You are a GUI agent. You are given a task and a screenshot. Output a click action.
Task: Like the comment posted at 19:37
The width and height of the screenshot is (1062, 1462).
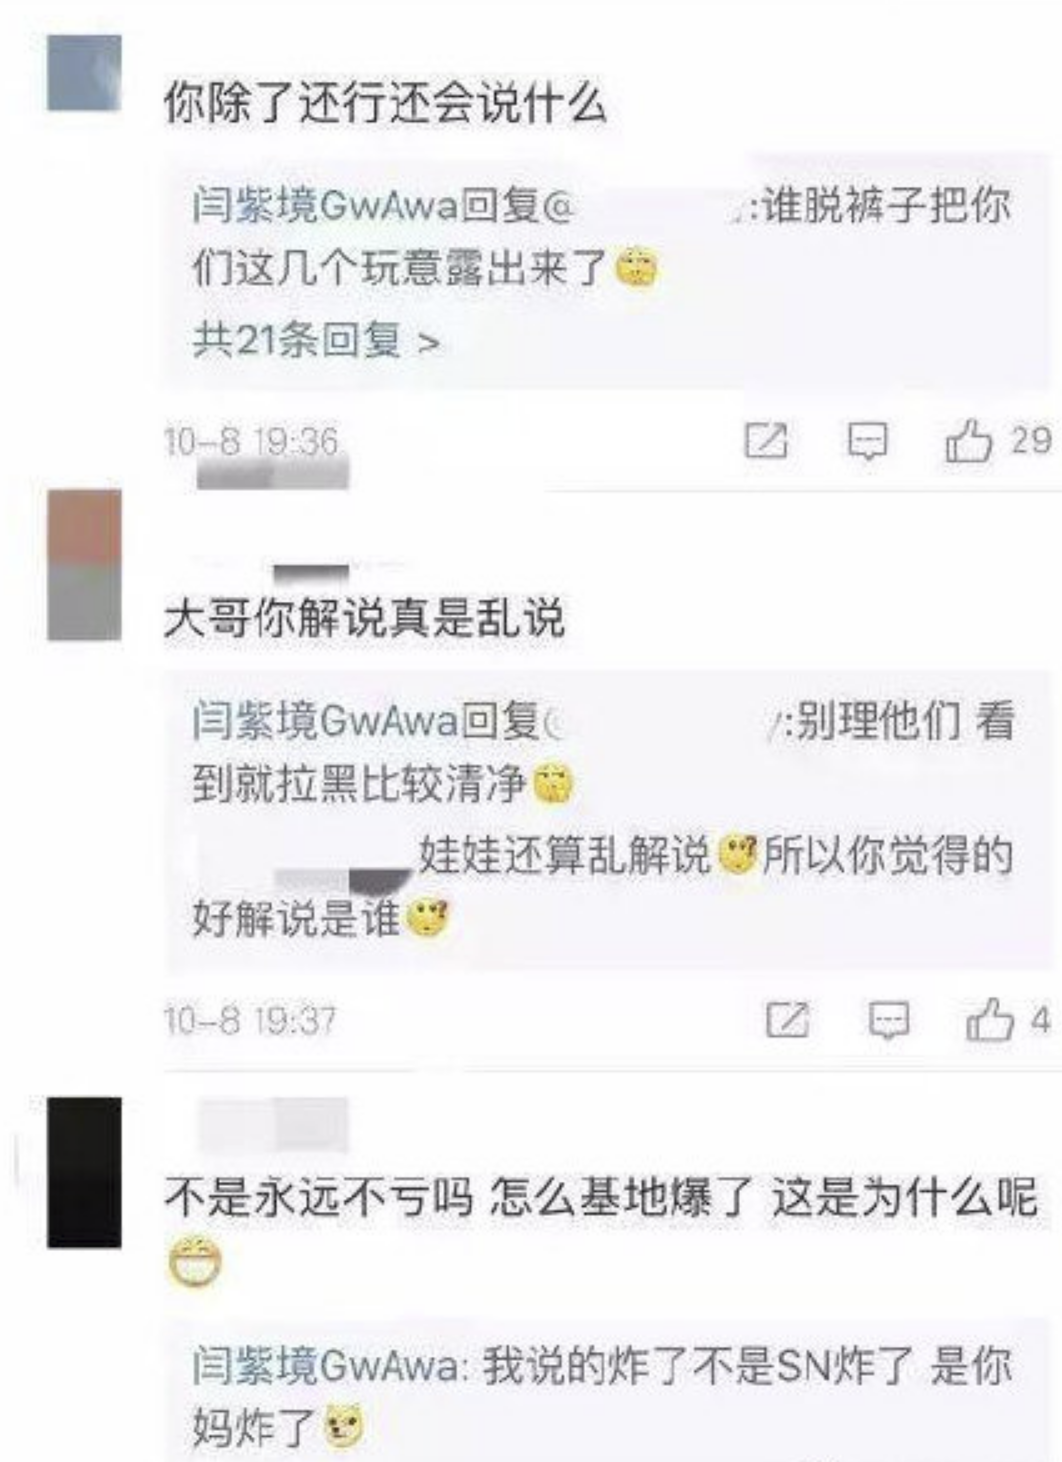coord(989,1020)
